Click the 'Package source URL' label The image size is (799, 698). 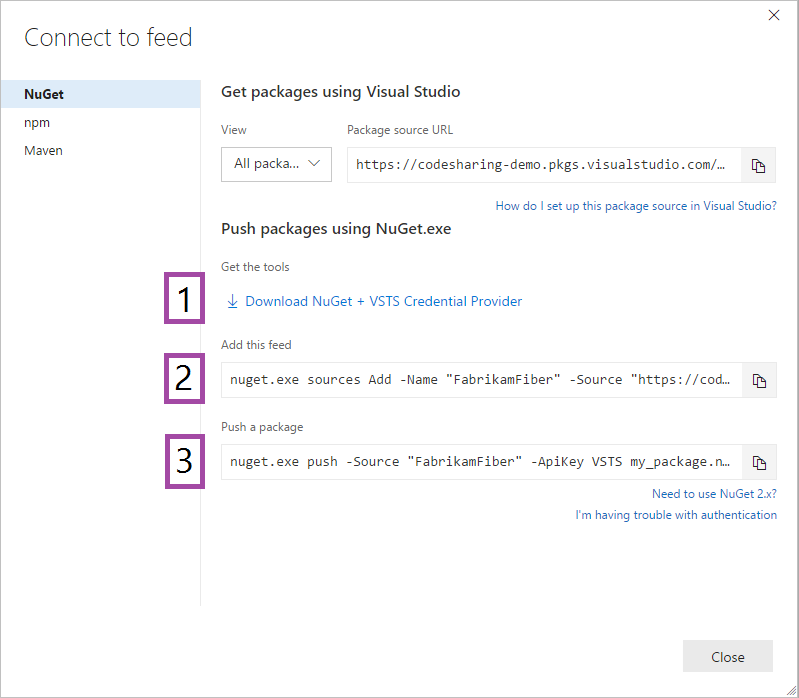(x=400, y=130)
